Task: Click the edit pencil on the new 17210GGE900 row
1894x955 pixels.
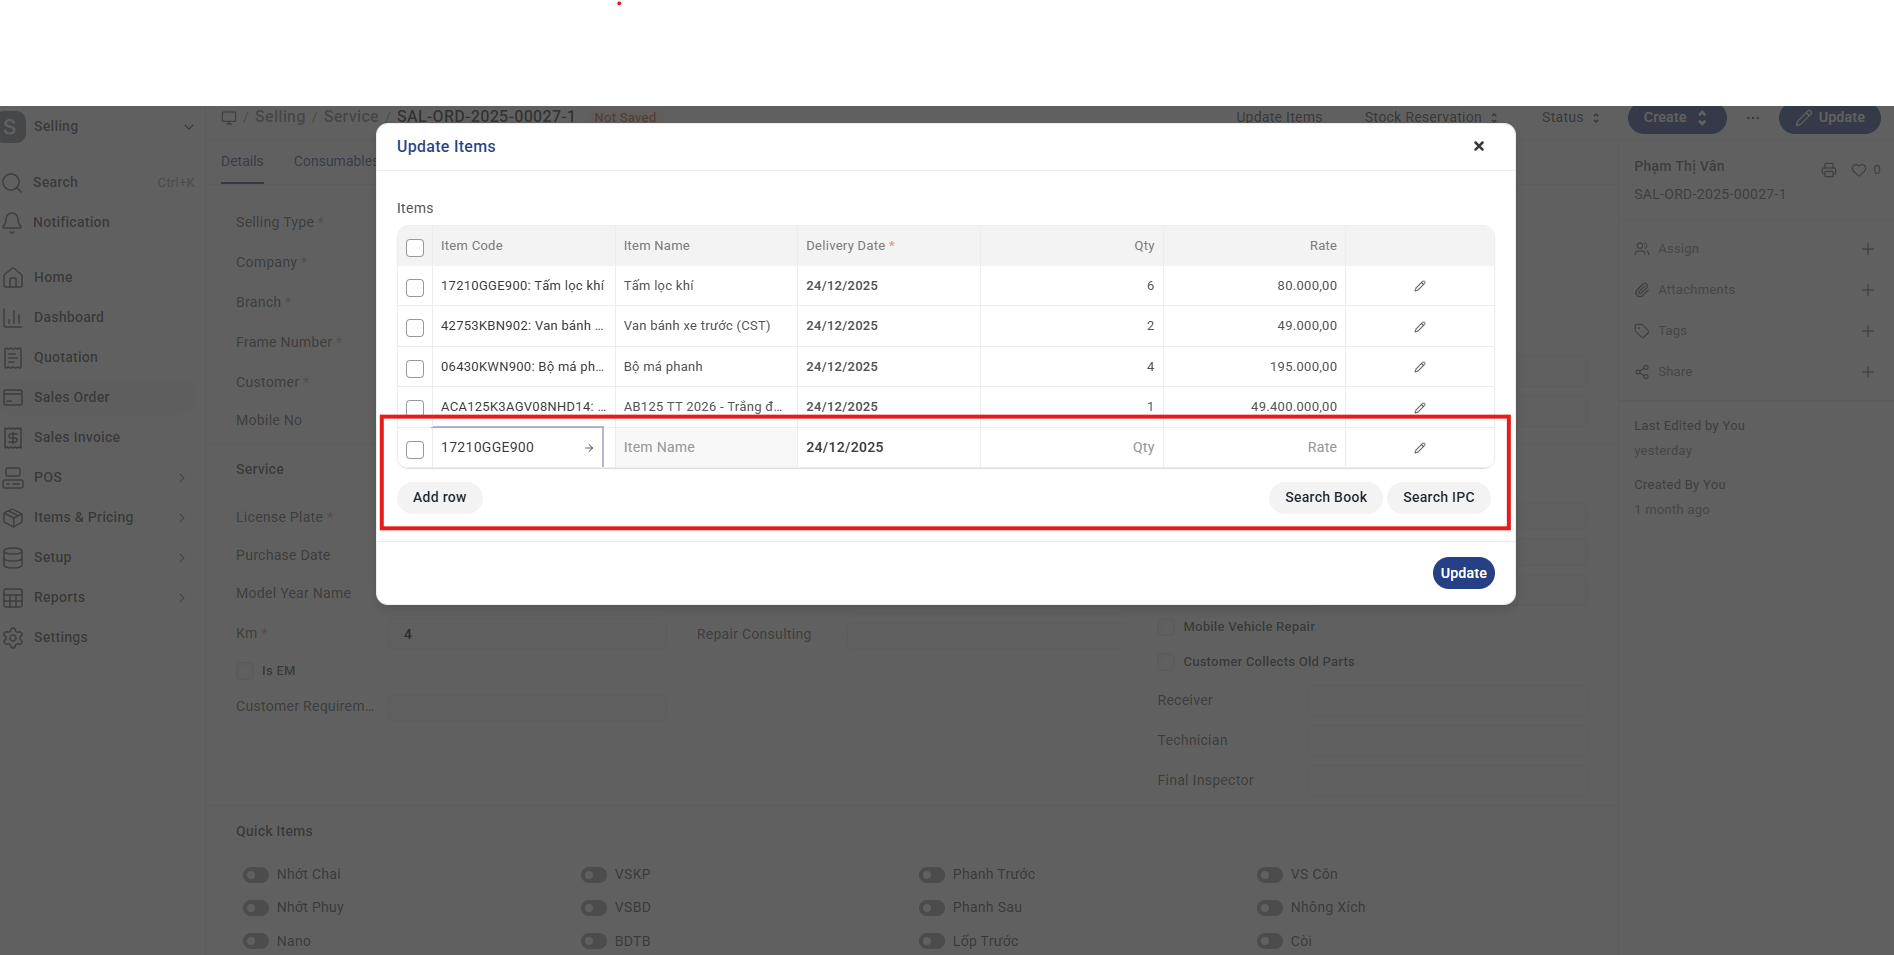Action: click(1419, 448)
